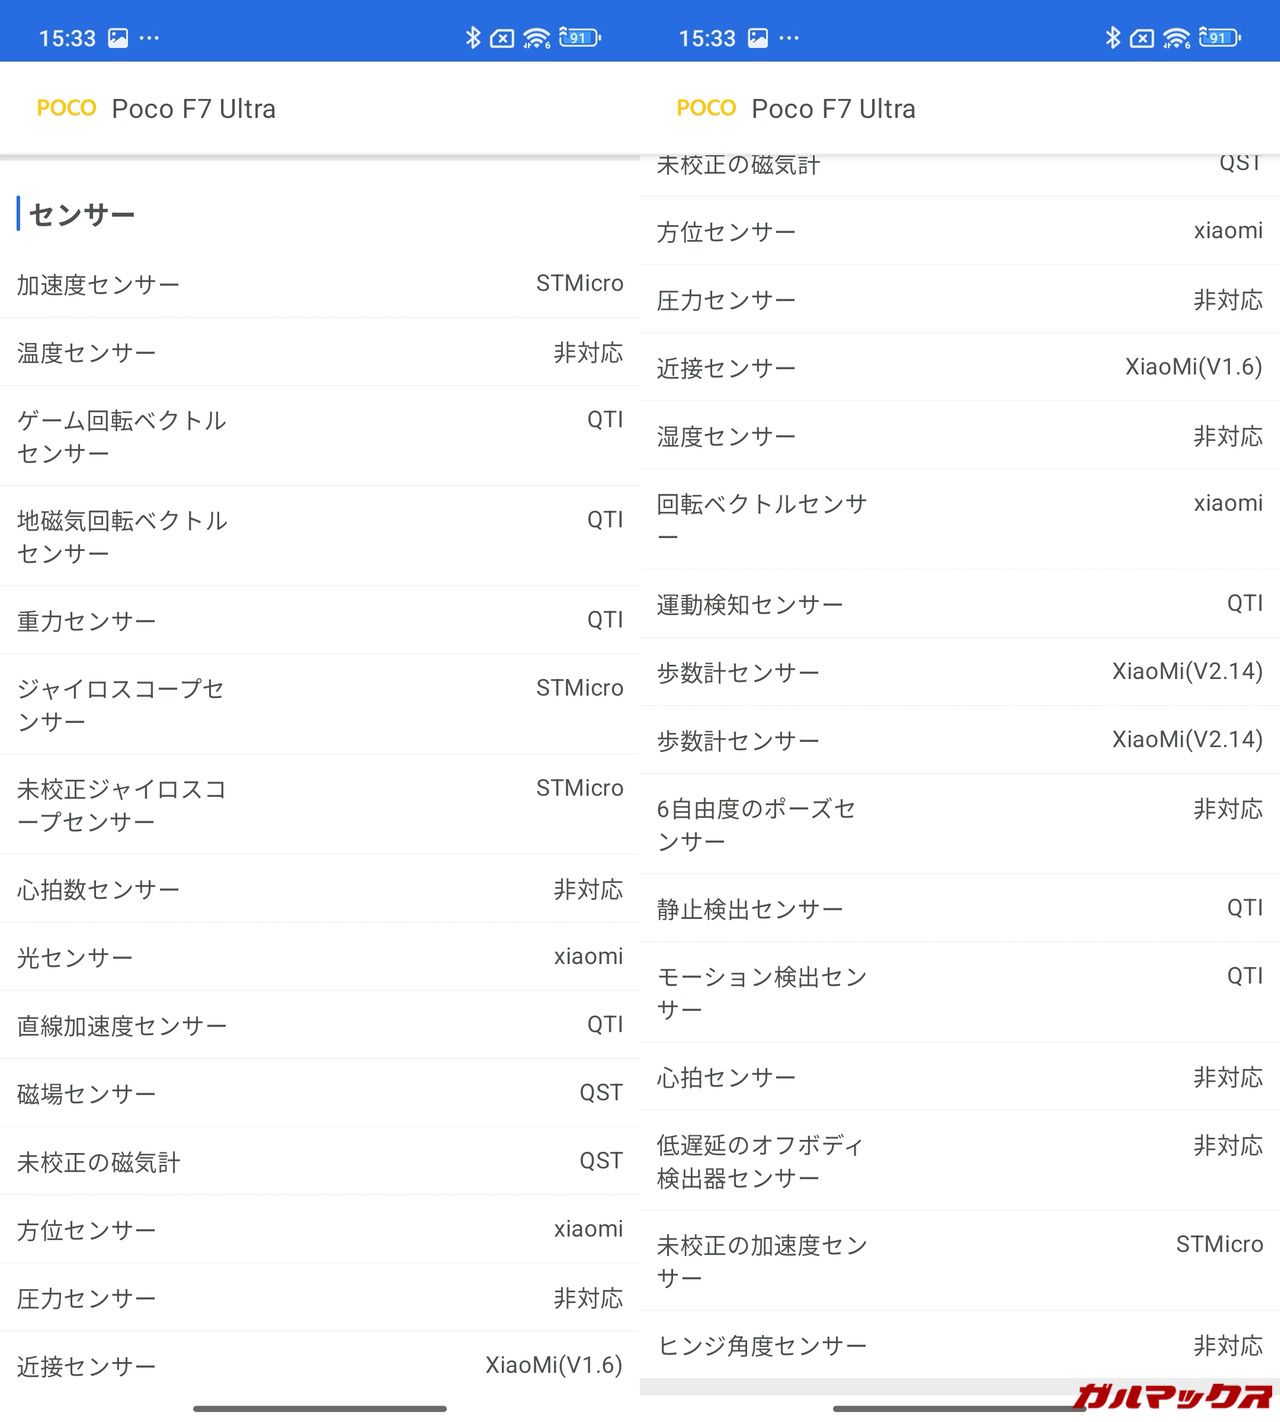Select the 加速度センサー row

(x=320, y=284)
